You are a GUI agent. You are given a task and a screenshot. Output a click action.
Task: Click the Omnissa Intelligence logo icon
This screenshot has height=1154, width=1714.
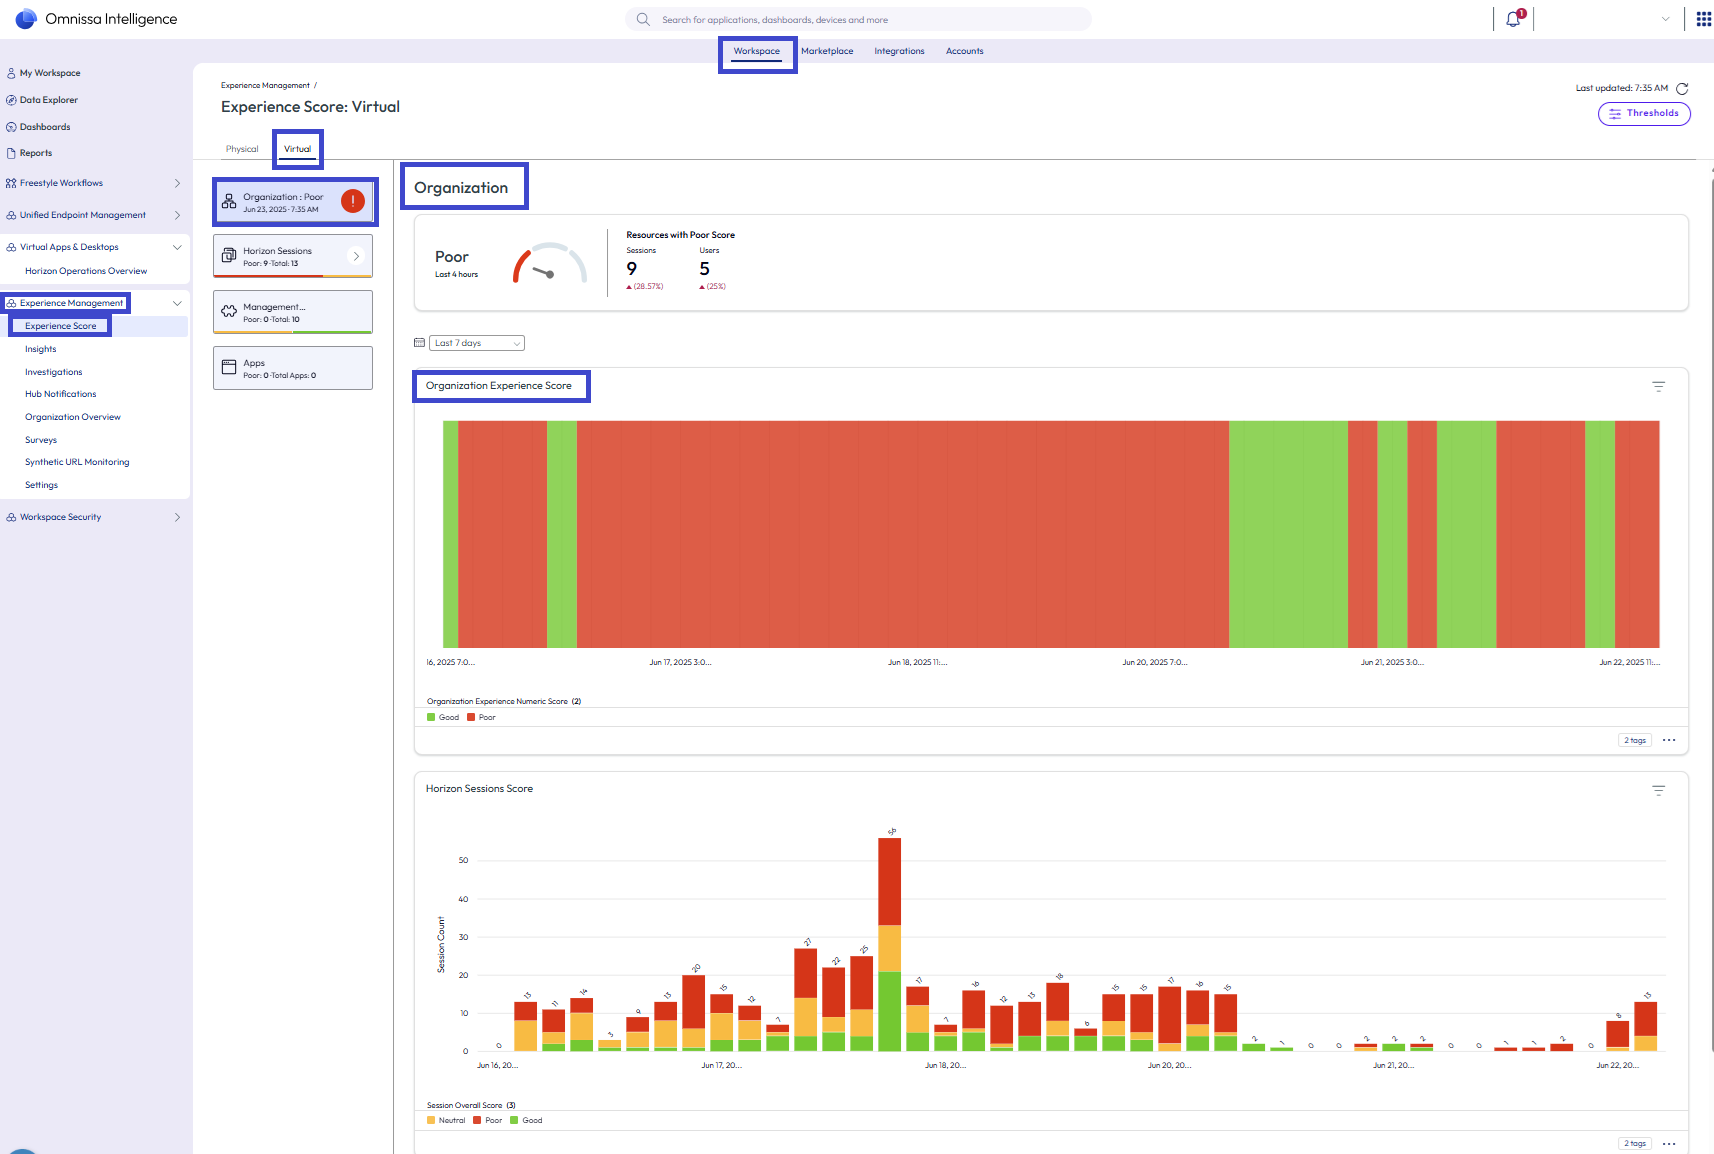point(26,19)
